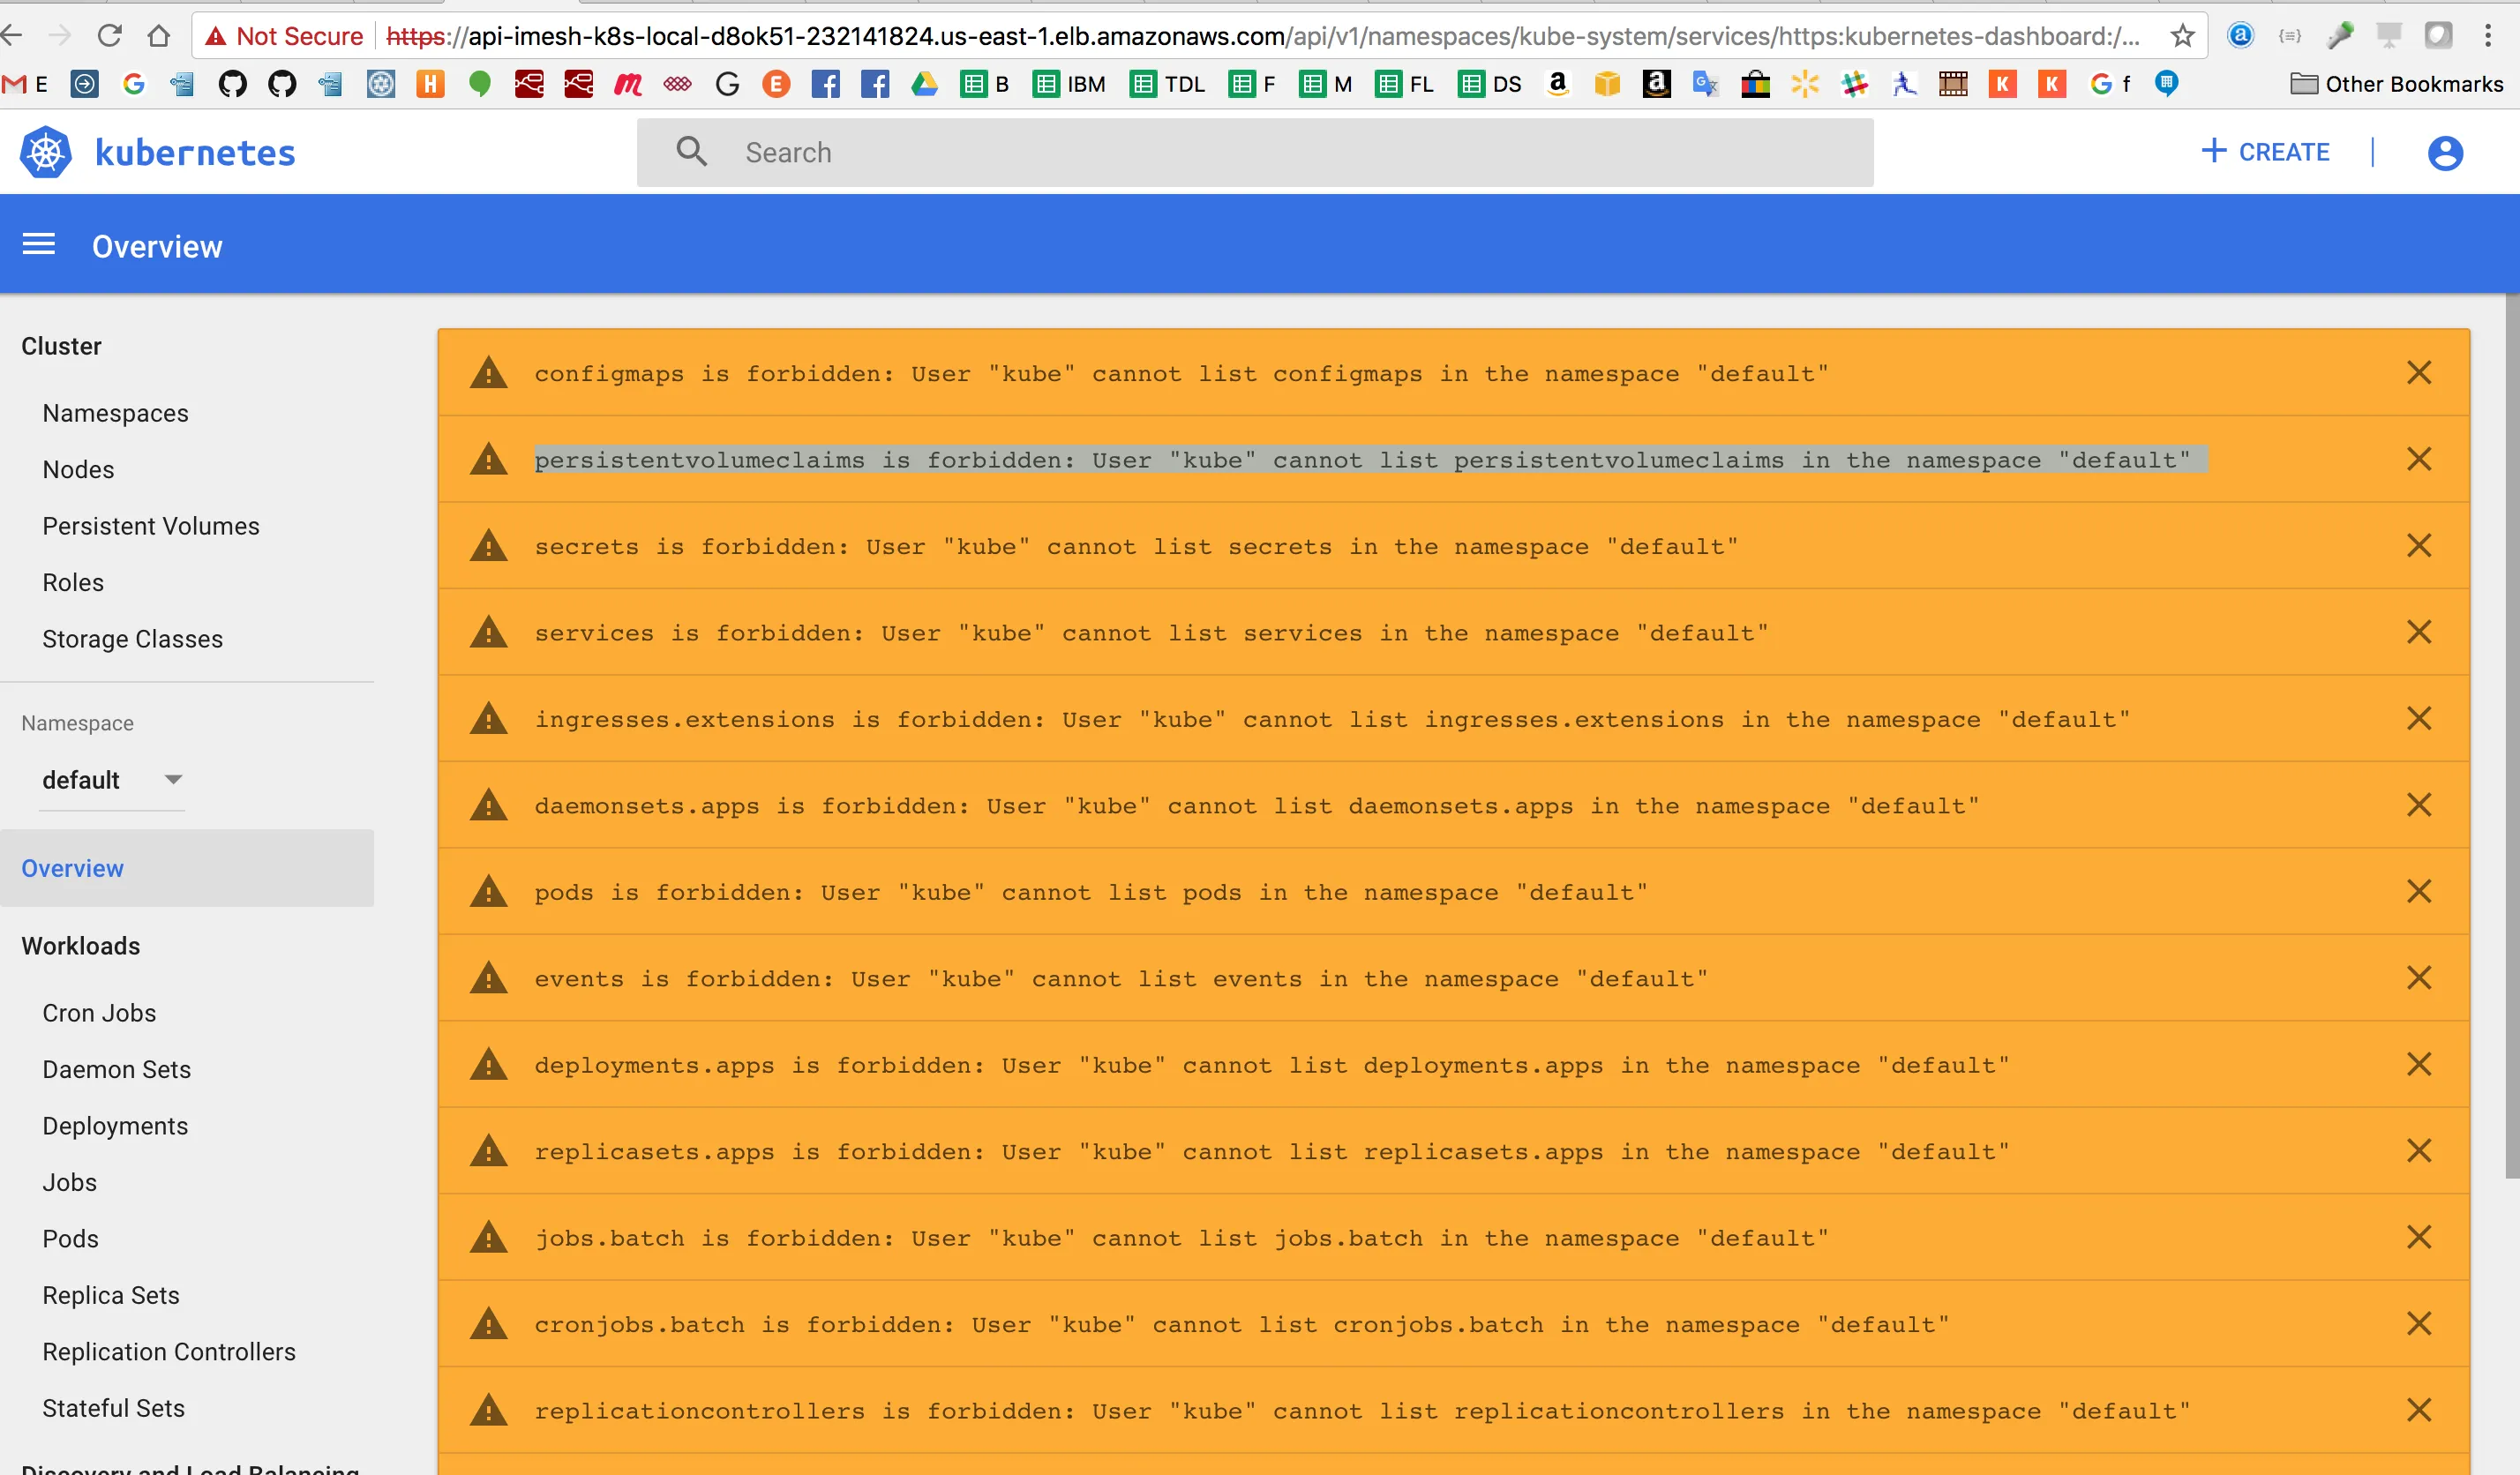2520x1475 pixels.
Task: Click the CREATE button
Action: 2265,152
